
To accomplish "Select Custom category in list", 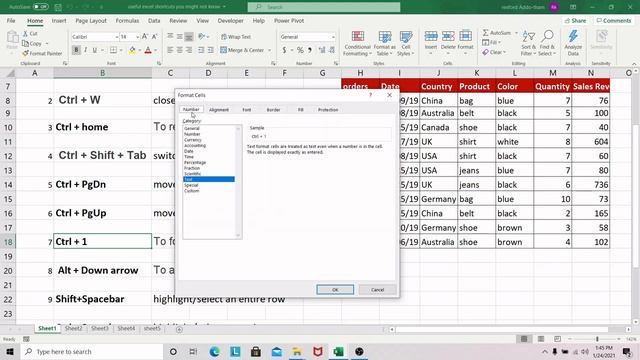I will (191, 191).
